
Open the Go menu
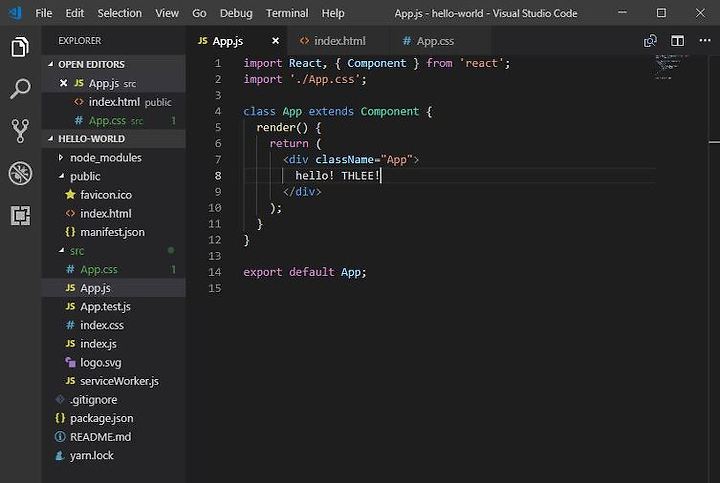199,13
